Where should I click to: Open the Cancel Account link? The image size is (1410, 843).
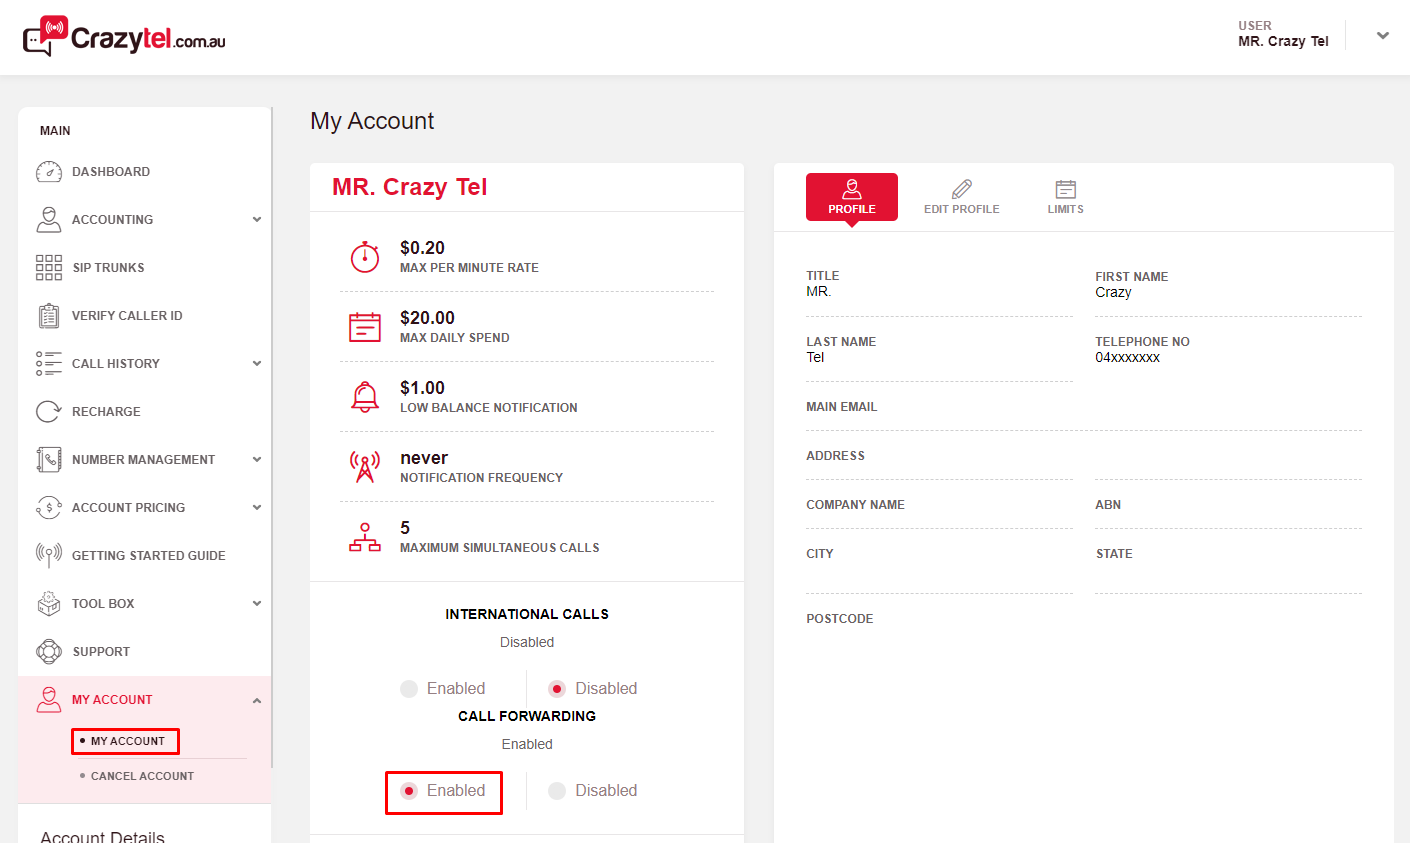coord(142,776)
